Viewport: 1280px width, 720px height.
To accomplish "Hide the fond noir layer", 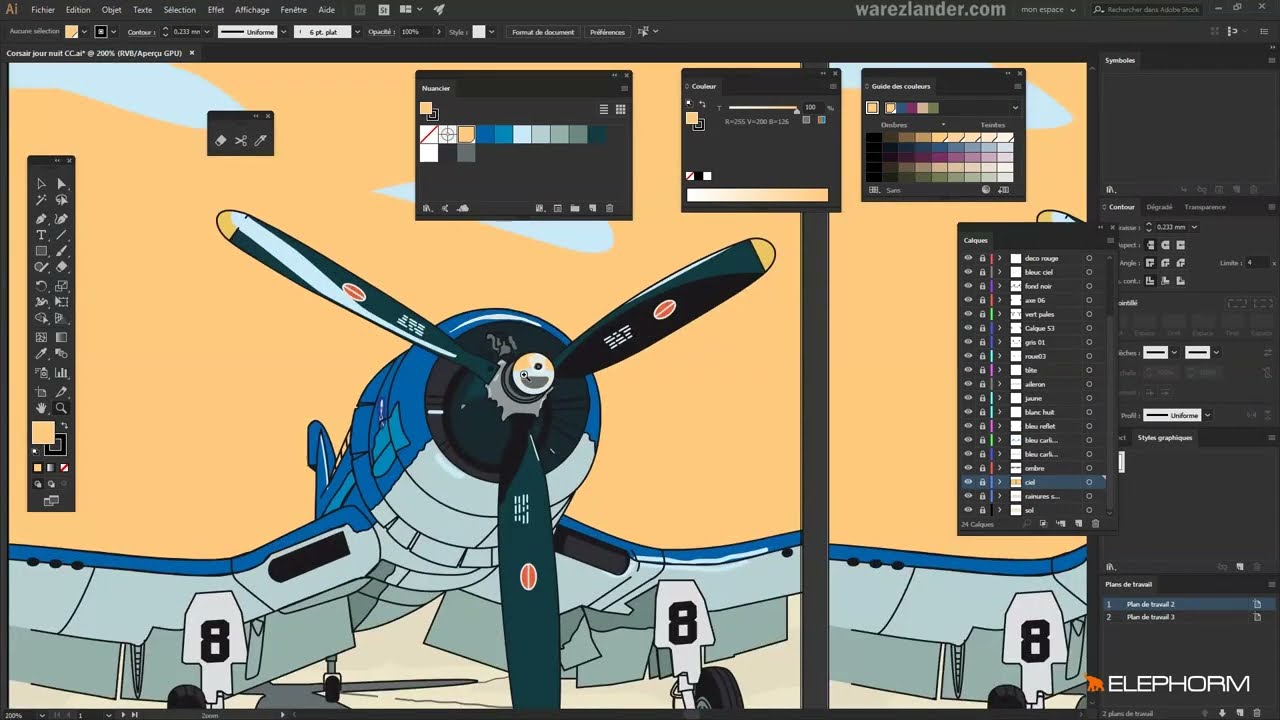I will coord(967,286).
